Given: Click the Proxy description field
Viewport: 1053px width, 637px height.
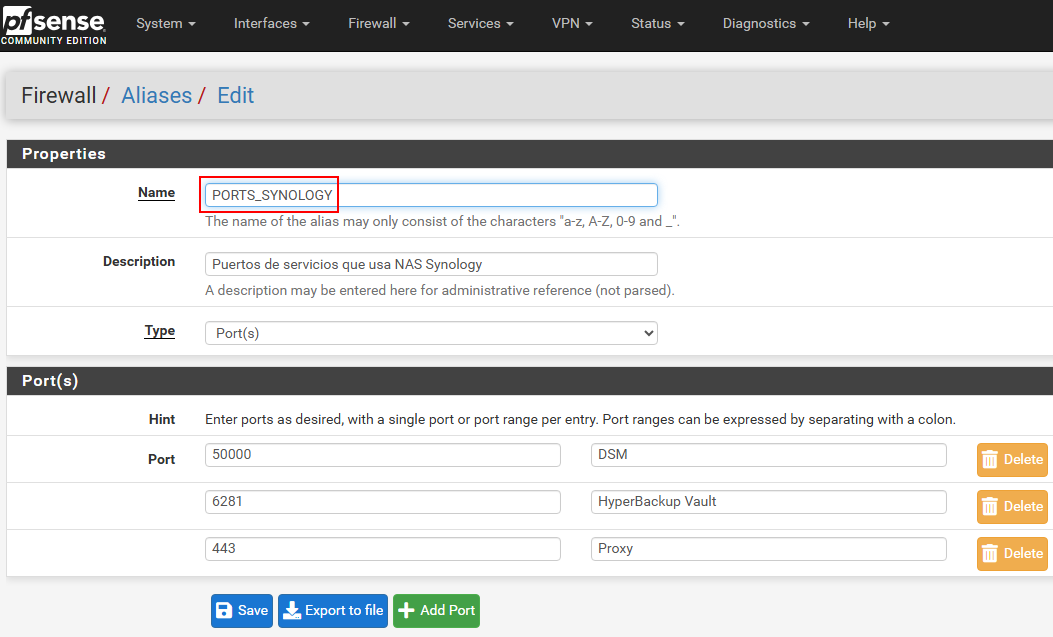Looking at the screenshot, I should (769, 548).
